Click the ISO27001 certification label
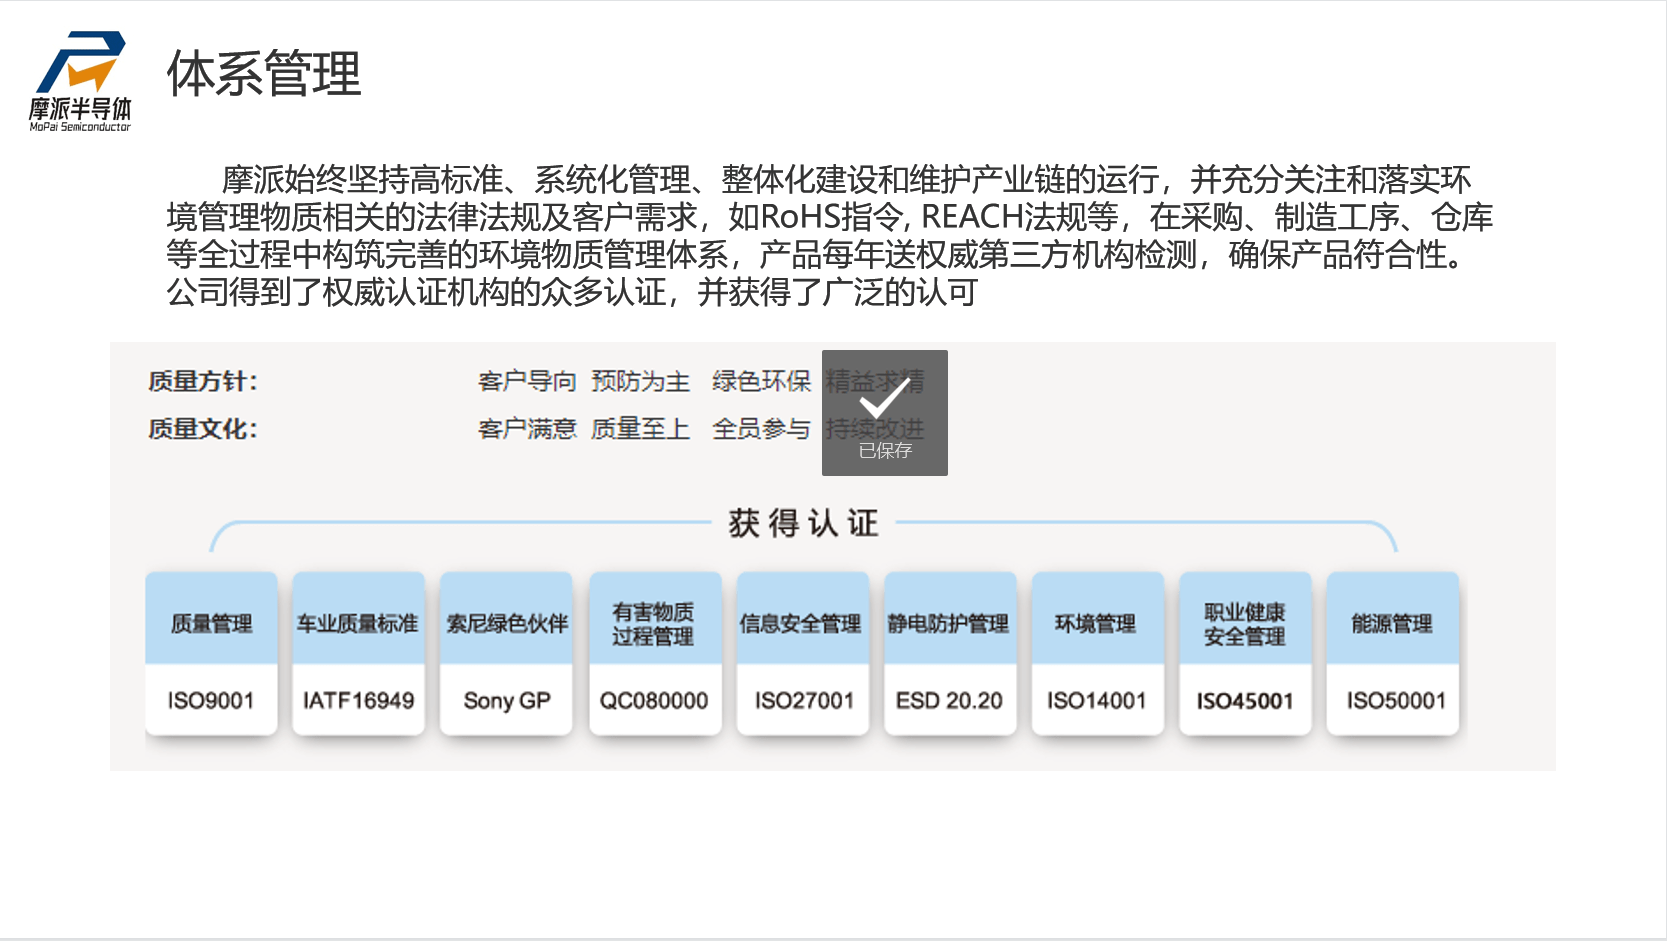Viewport: 1667px width, 941px height. pyautogui.click(x=803, y=700)
